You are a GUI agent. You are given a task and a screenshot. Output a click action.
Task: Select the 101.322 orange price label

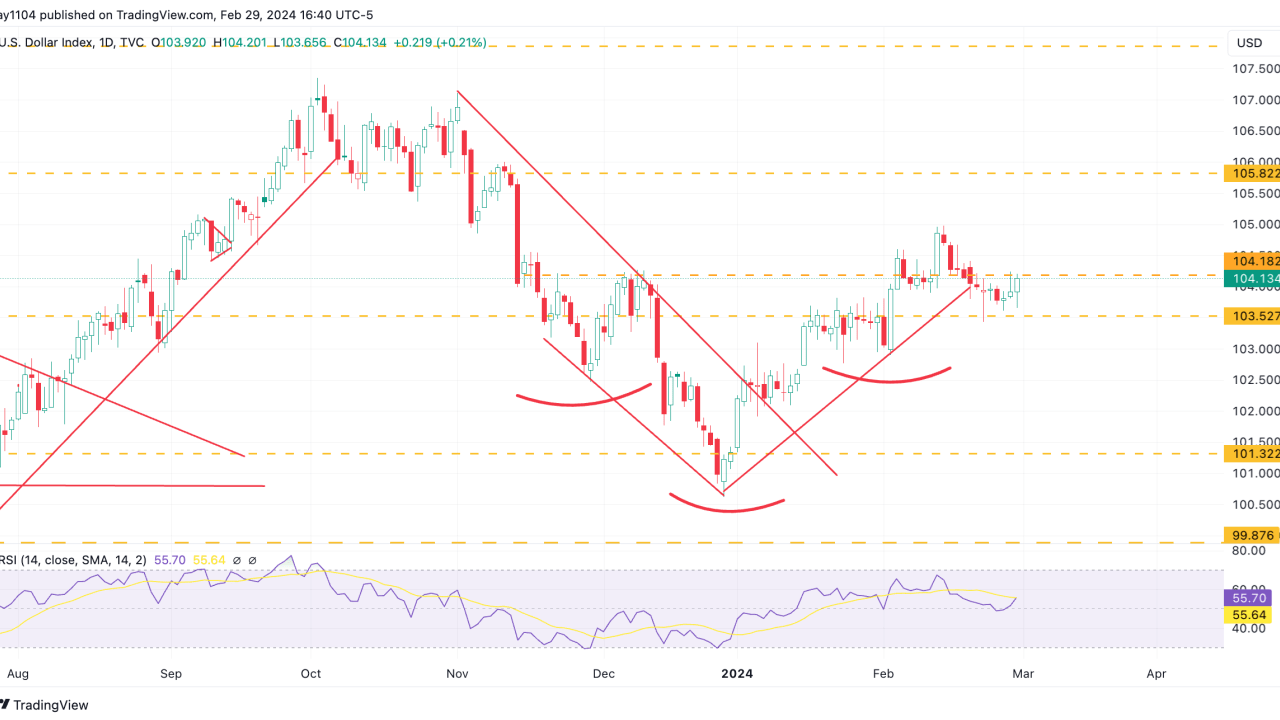(1252, 453)
